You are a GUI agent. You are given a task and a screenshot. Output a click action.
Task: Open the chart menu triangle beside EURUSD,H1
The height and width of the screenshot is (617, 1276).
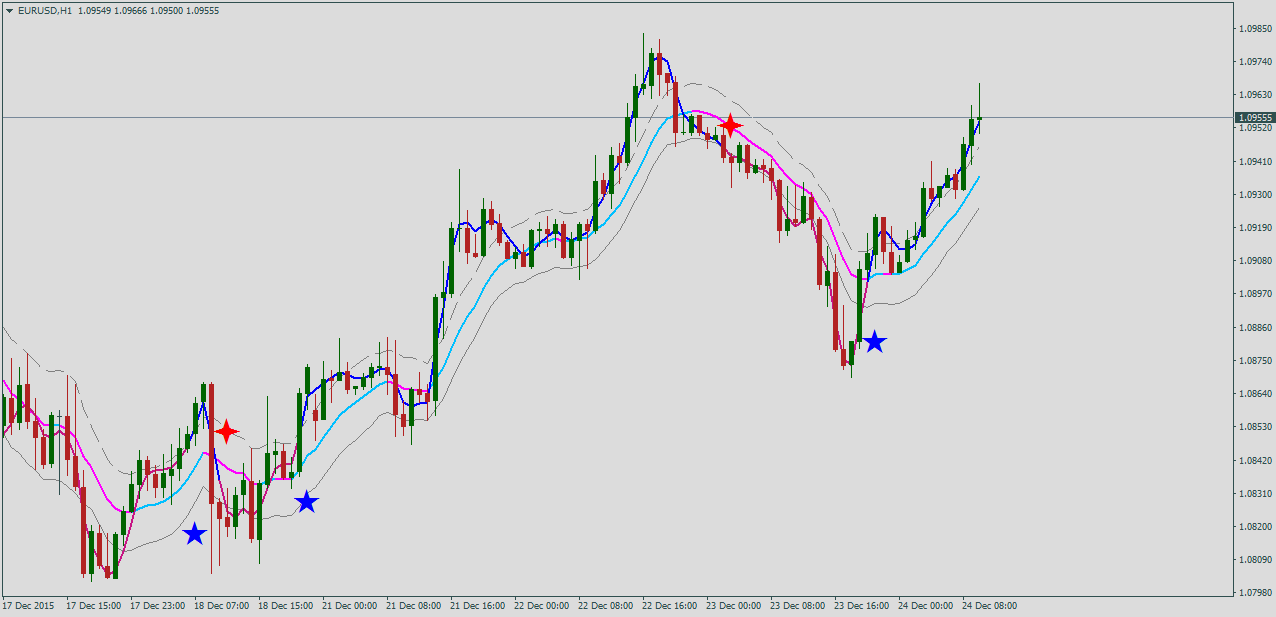(x=9, y=11)
